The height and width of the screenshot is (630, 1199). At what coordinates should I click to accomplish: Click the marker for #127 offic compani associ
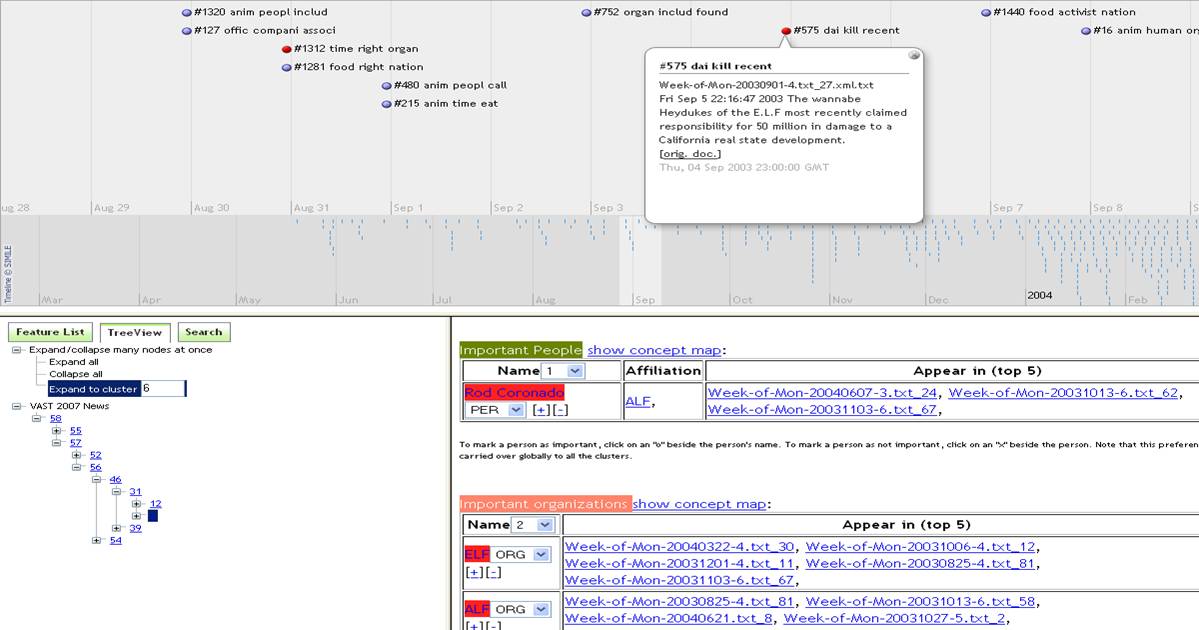pos(187,31)
